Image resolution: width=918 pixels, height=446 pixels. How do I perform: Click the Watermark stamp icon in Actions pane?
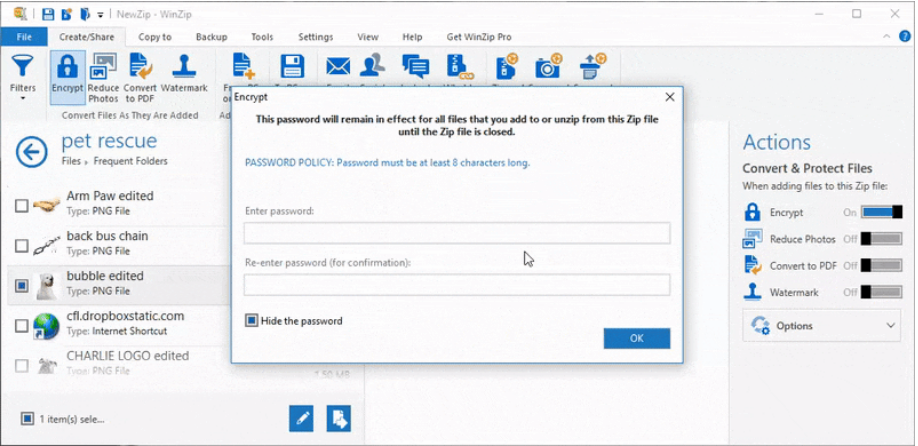752,292
